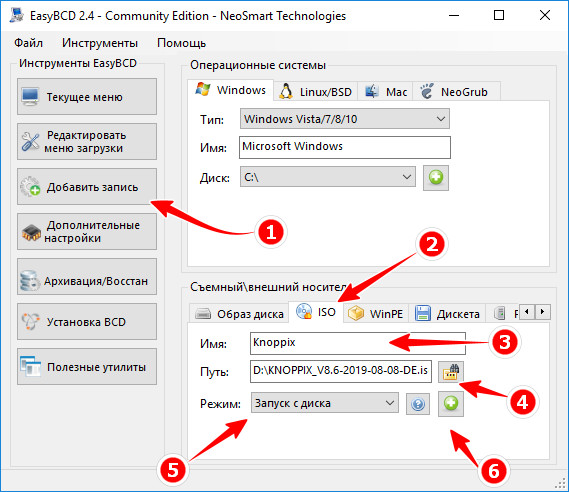
Task: Open Добавить запись section
Action: (87, 186)
